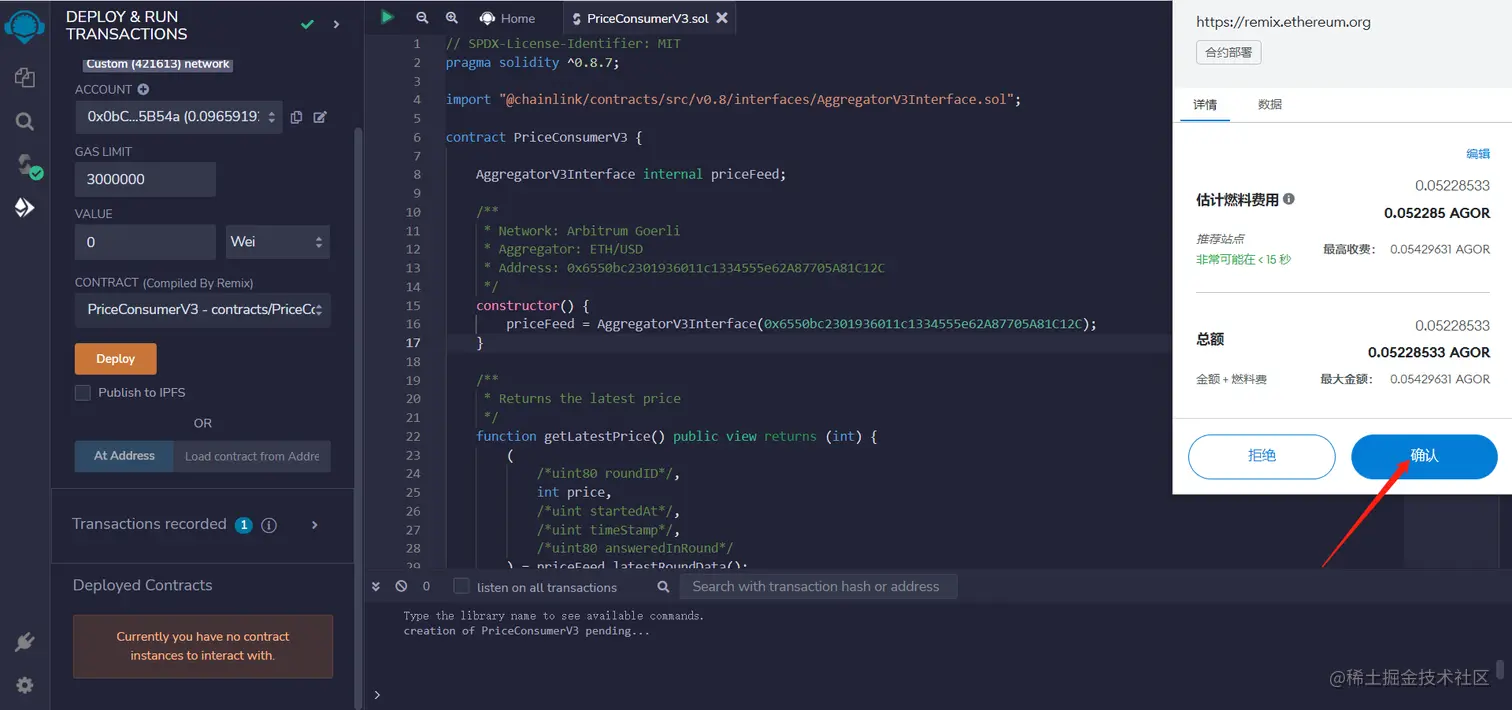Click the Transactions recorded count badge
The width and height of the screenshot is (1512, 710).
[x=243, y=525]
